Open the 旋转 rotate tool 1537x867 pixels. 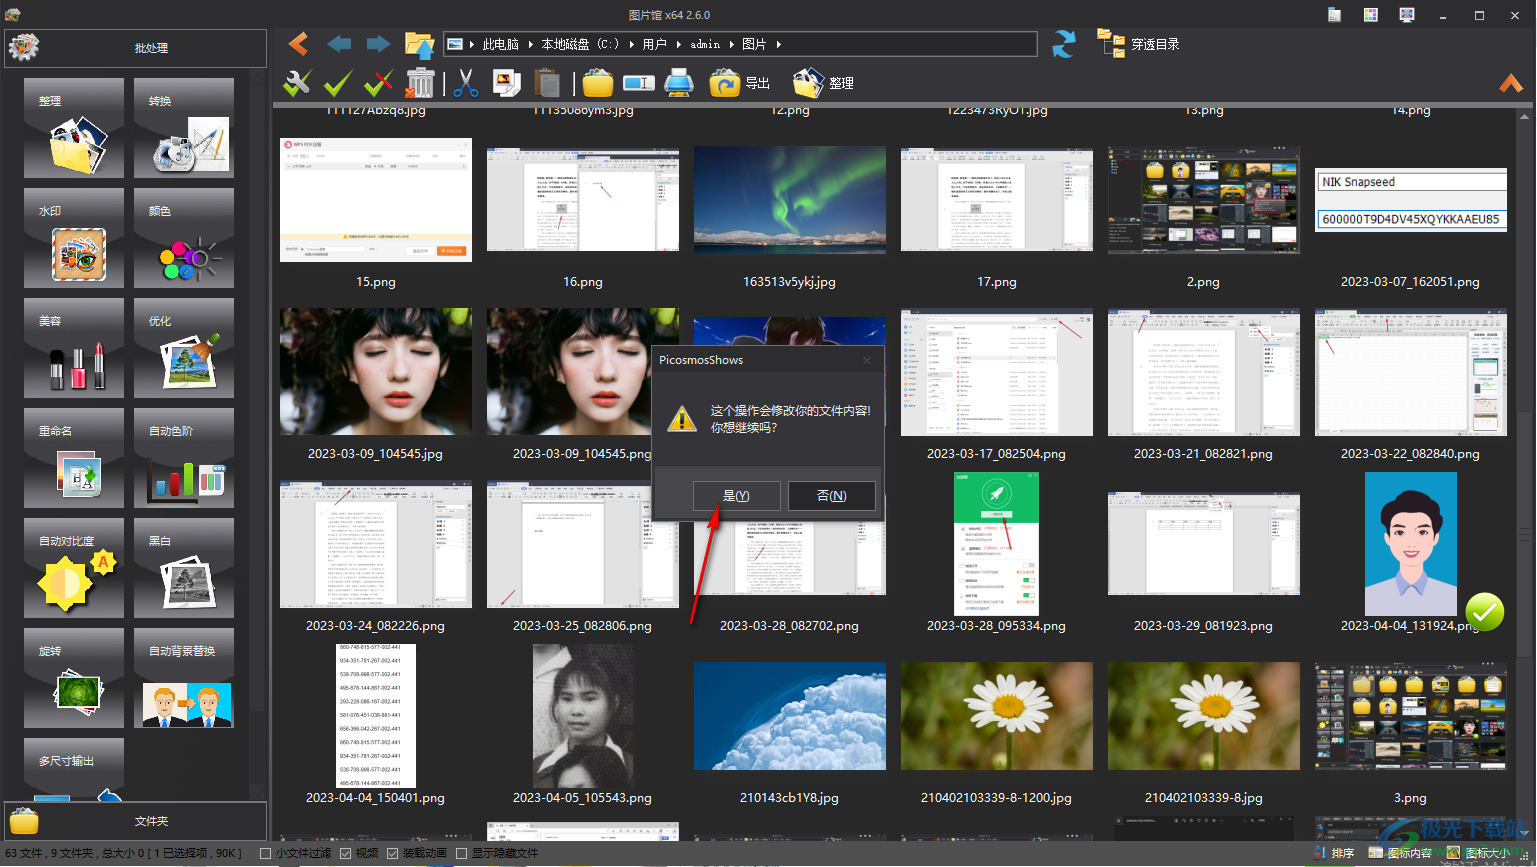tap(74, 679)
